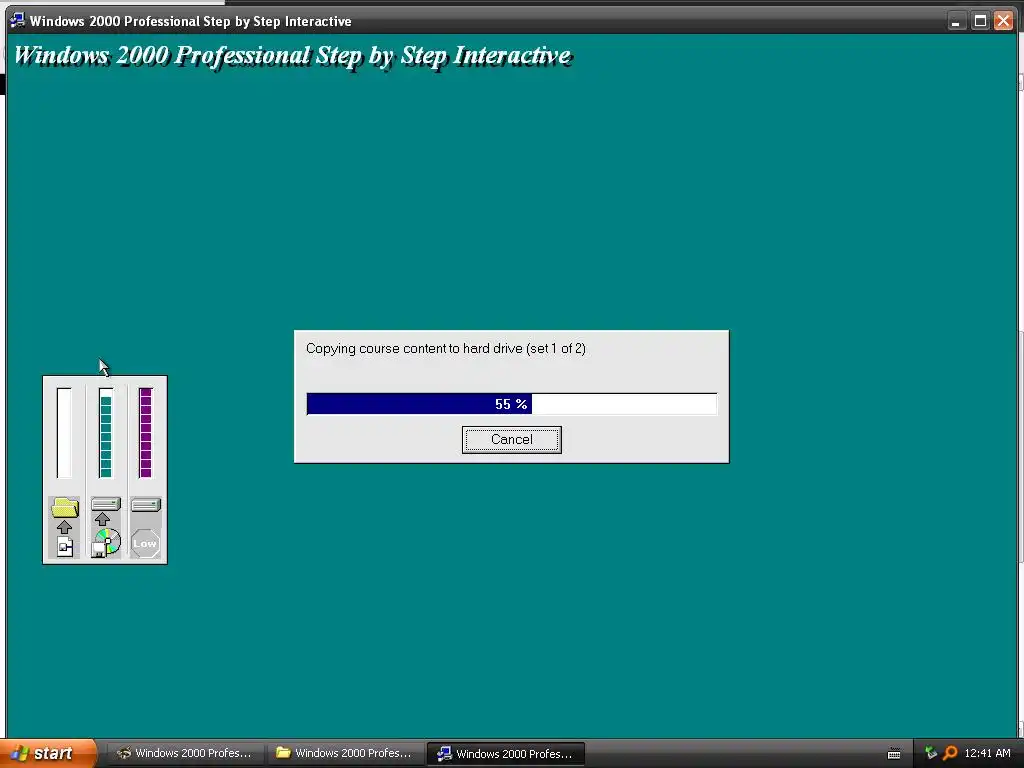
Task: Maximize the Step by Step Interactive window
Action: (x=980, y=21)
